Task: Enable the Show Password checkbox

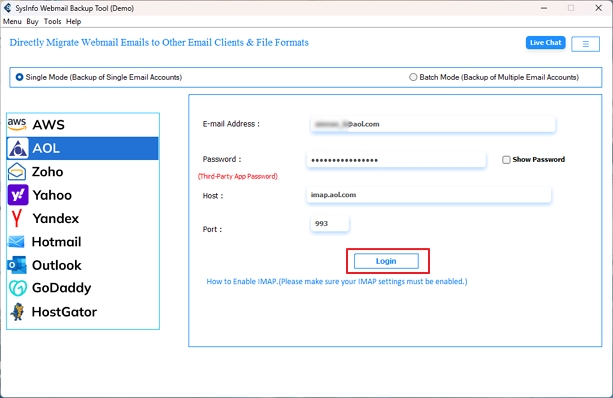Action: coord(506,160)
